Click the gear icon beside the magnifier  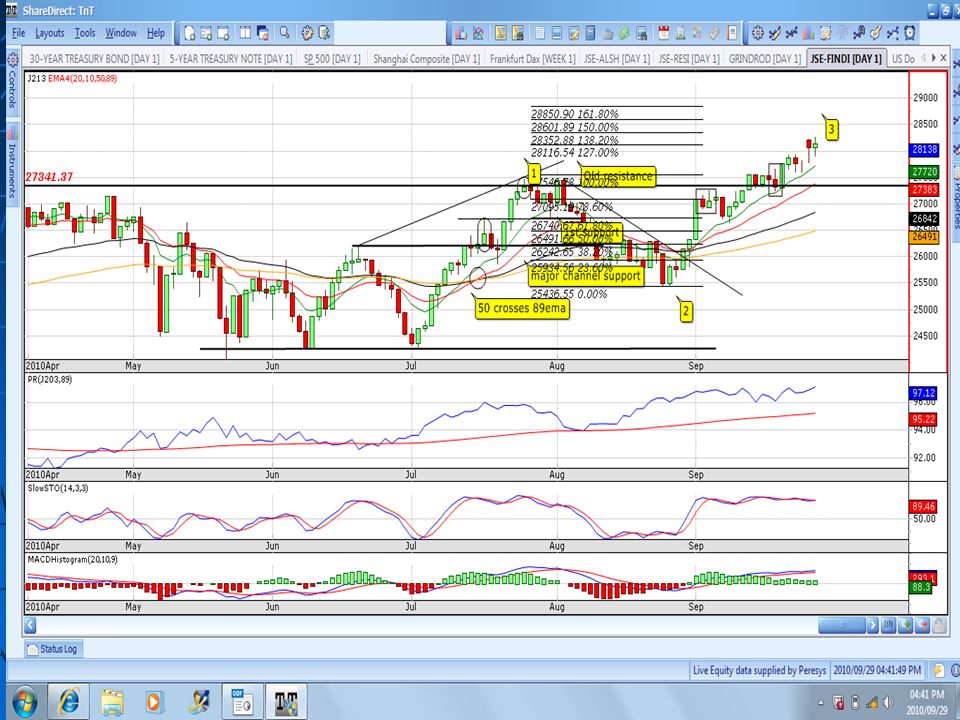click(307, 33)
